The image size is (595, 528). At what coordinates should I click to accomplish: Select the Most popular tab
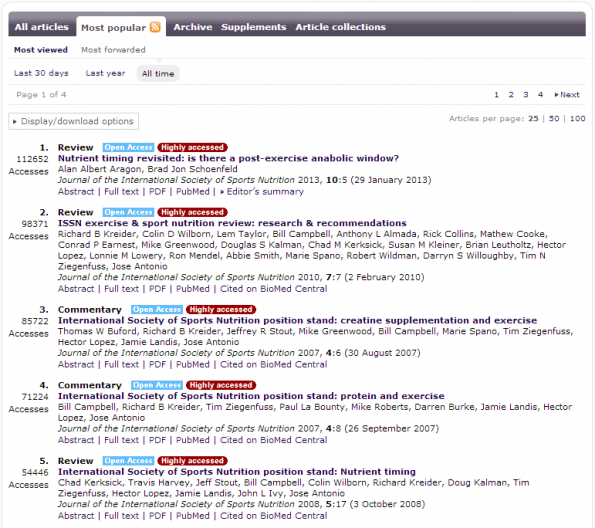pos(113,28)
